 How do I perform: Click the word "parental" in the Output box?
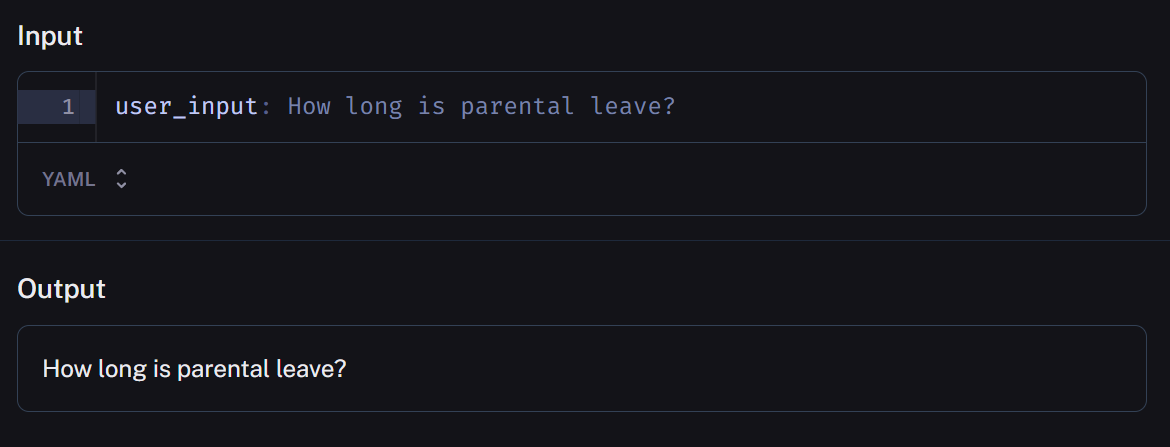coord(222,369)
